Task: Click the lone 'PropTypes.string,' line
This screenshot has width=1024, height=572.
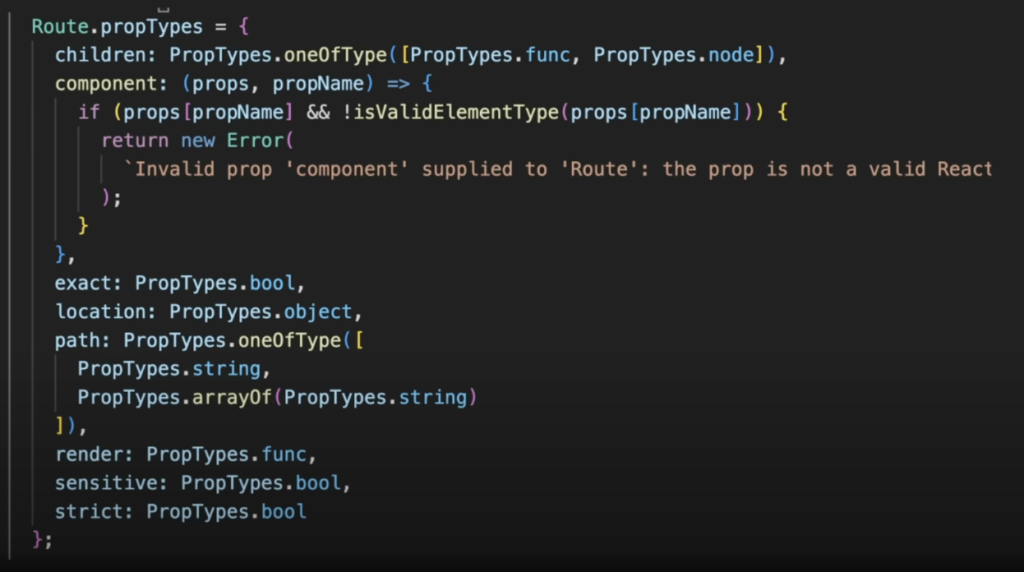Action: tap(174, 369)
